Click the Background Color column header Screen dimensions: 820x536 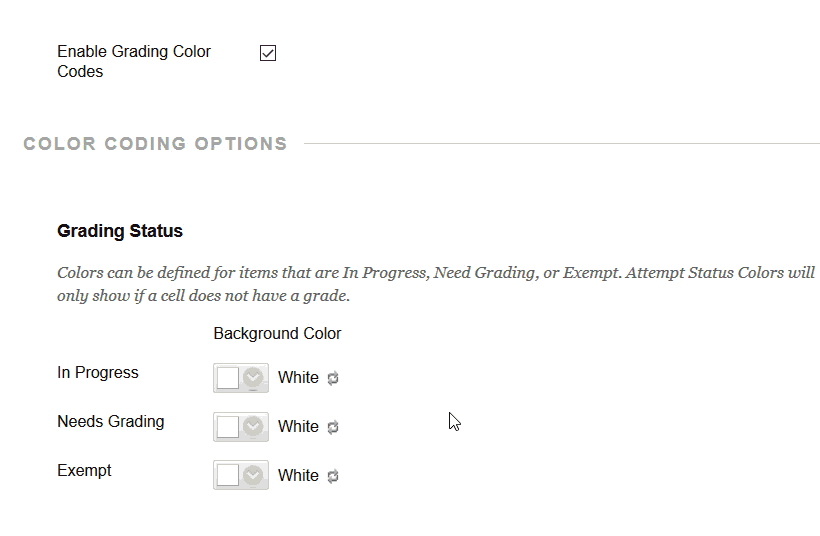tap(277, 333)
